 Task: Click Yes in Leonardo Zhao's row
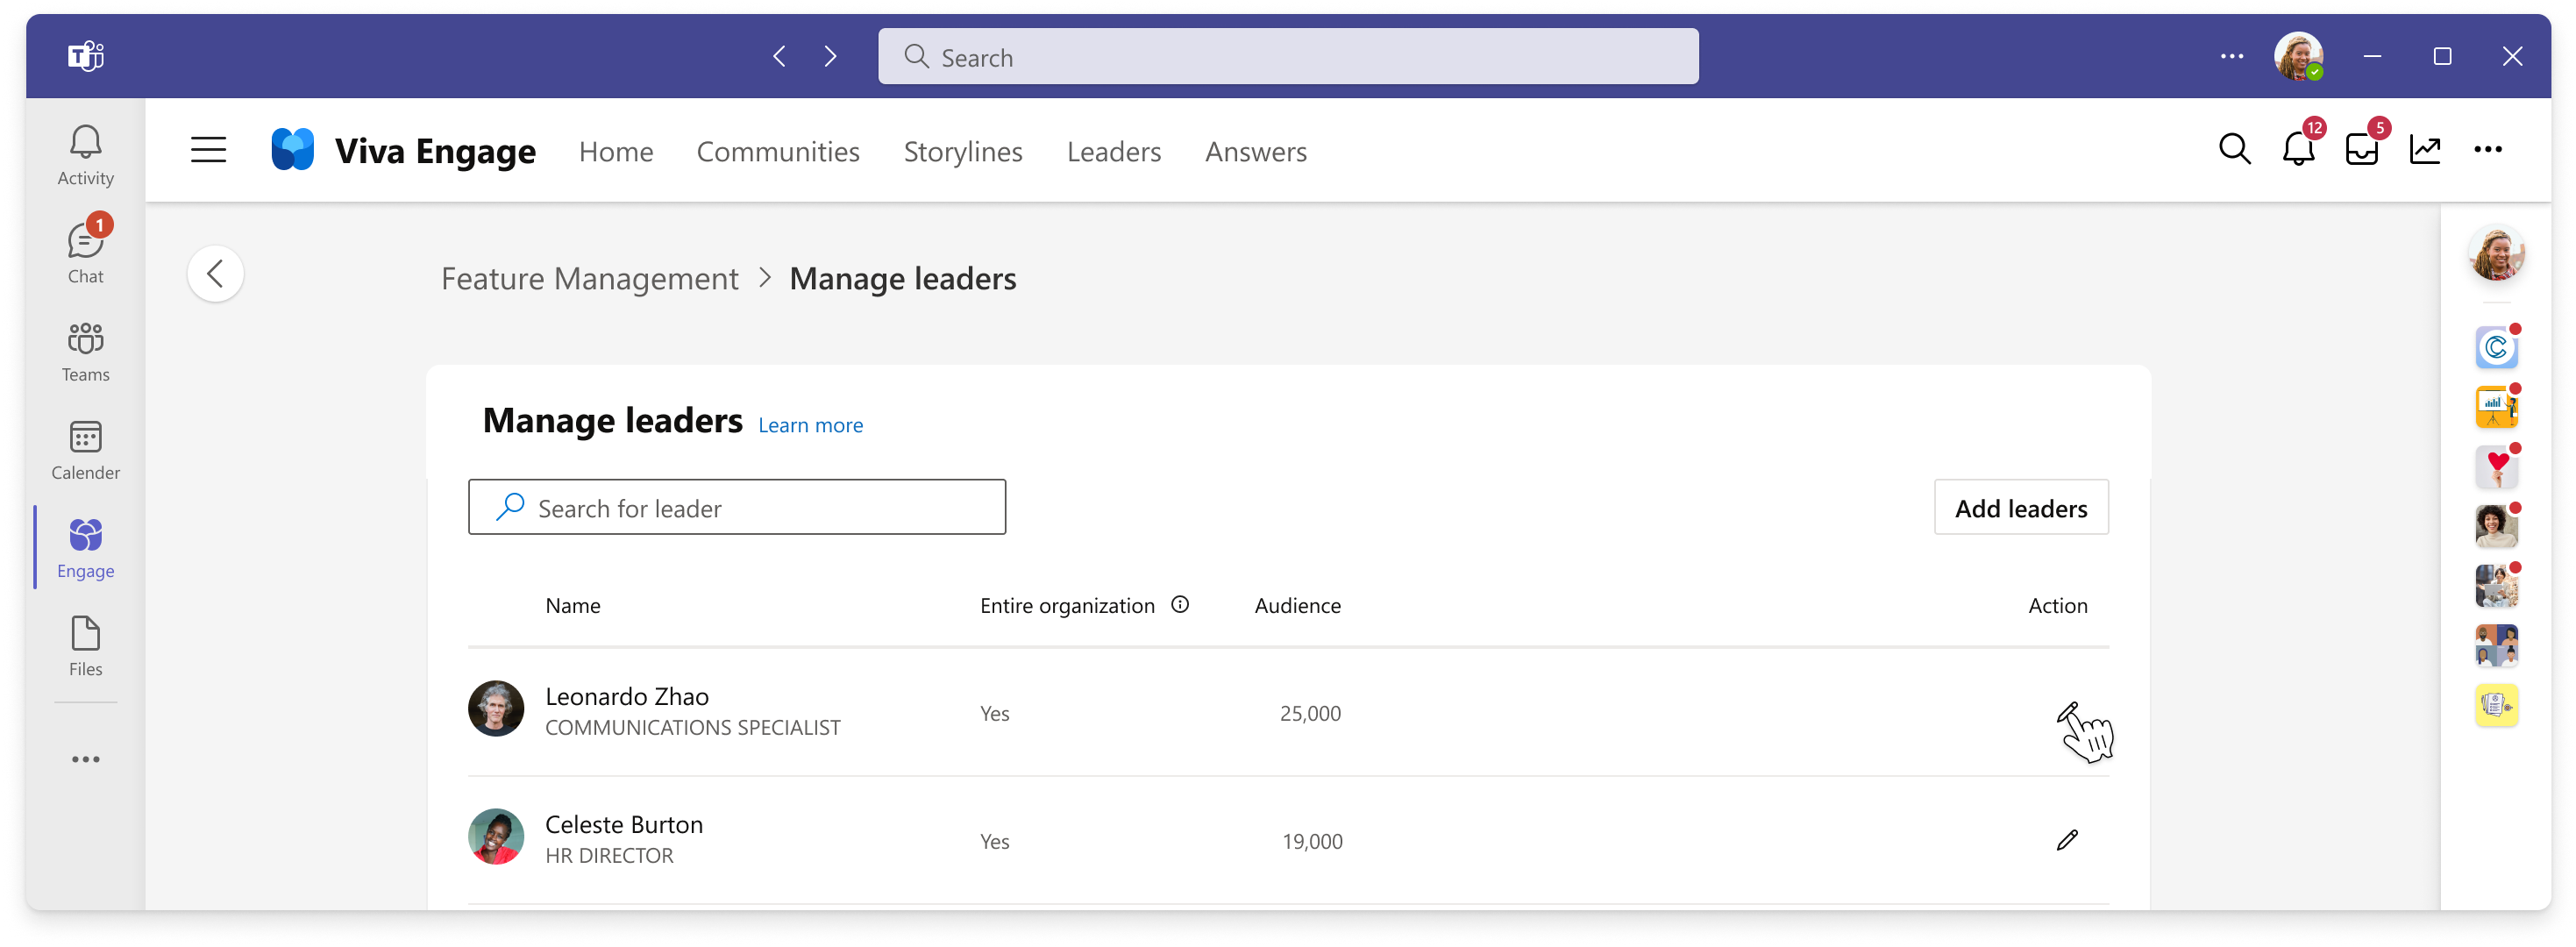pos(994,713)
